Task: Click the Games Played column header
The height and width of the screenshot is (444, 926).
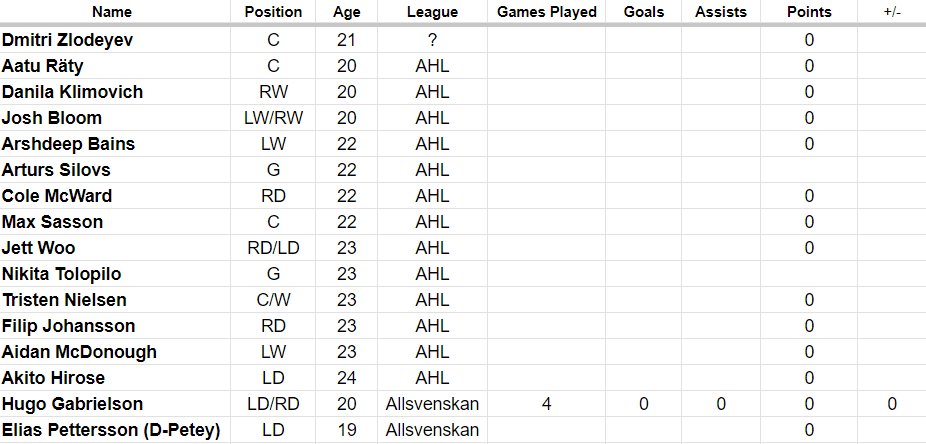Action: 546,12
